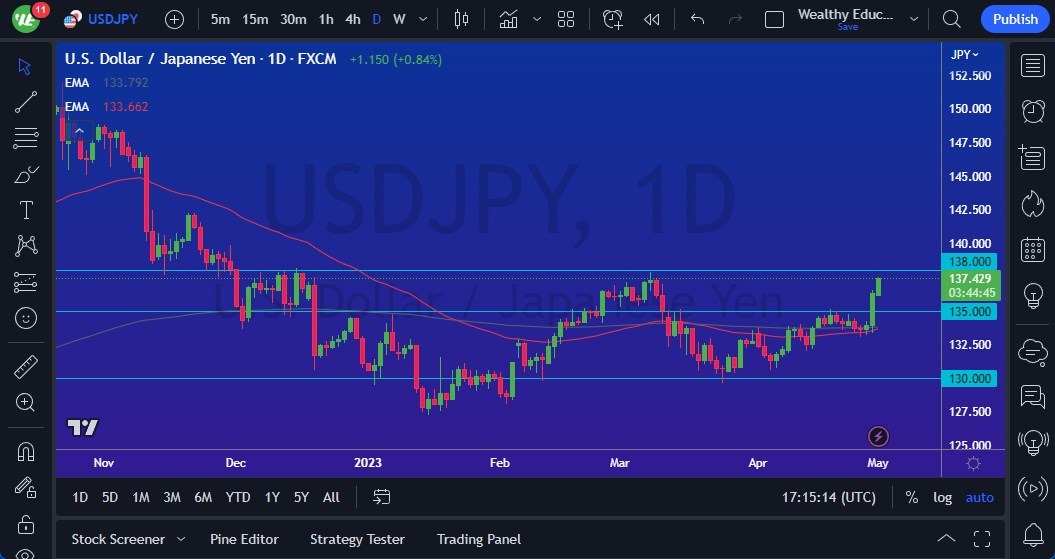
Task: Select the trend line drawing tool
Action: pyautogui.click(x=26, y=102)
